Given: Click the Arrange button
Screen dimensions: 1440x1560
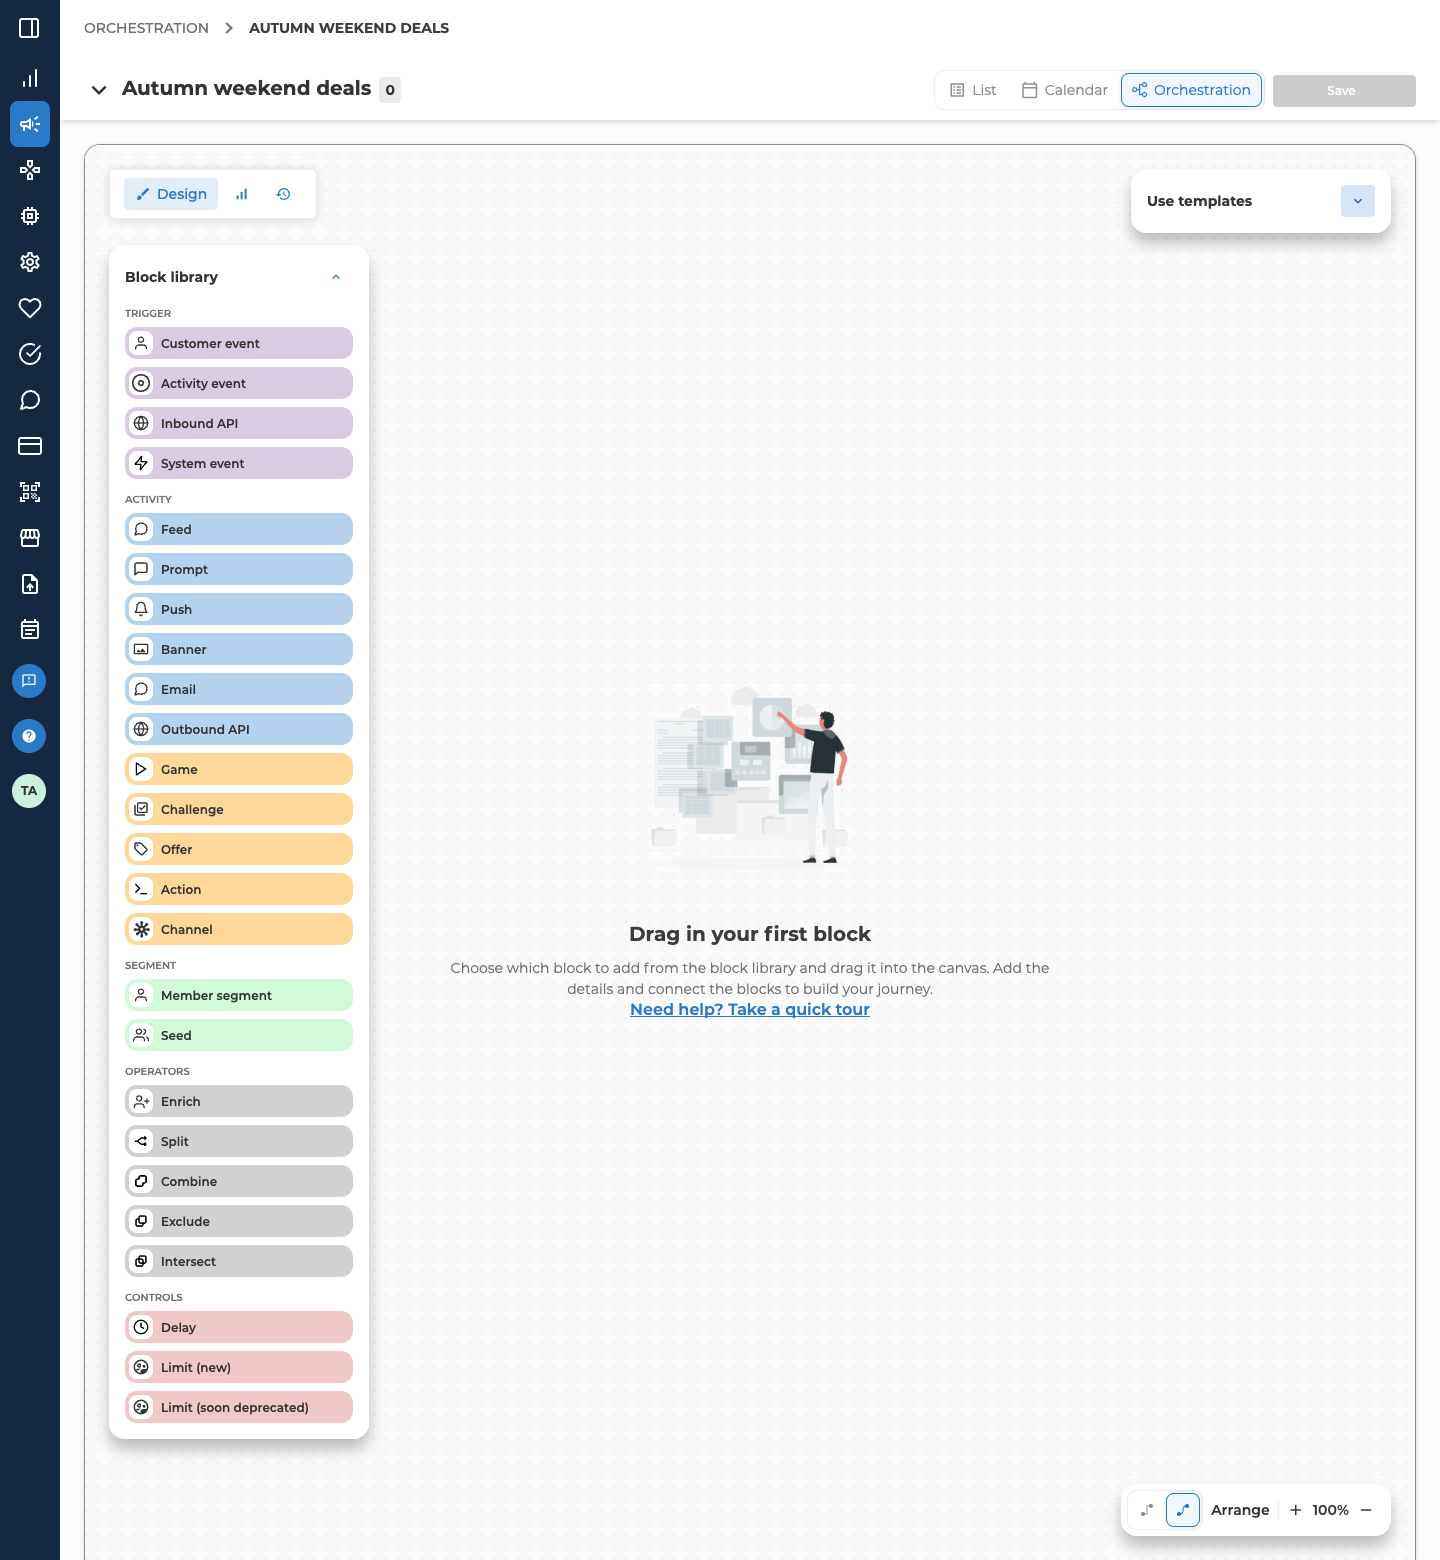Looking at the screenshot, I should tap(1240, 1510).
